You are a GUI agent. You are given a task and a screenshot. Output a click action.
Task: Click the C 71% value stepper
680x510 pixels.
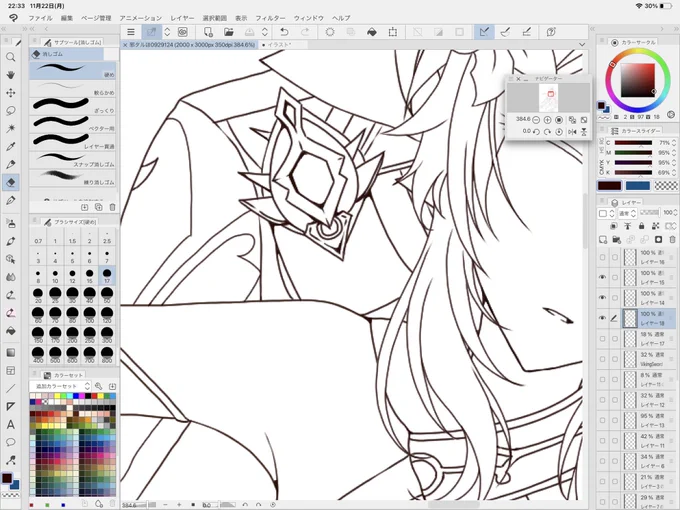click(x=674, y=143)
